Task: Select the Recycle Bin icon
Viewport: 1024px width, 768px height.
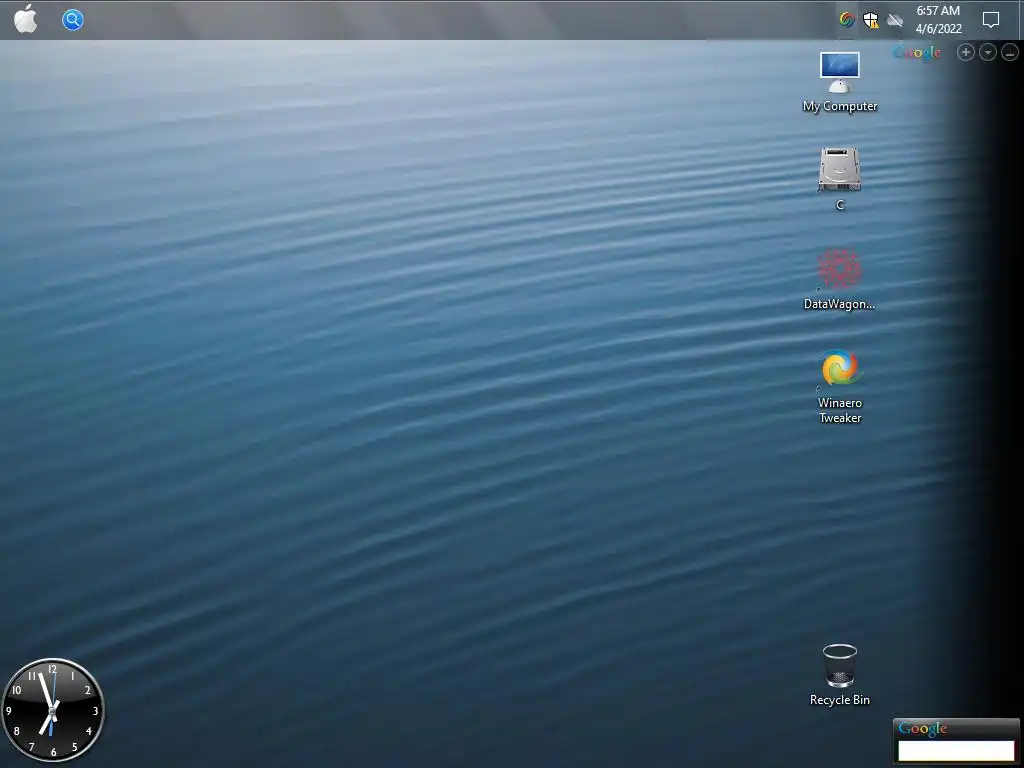Action: click(840, 675)
